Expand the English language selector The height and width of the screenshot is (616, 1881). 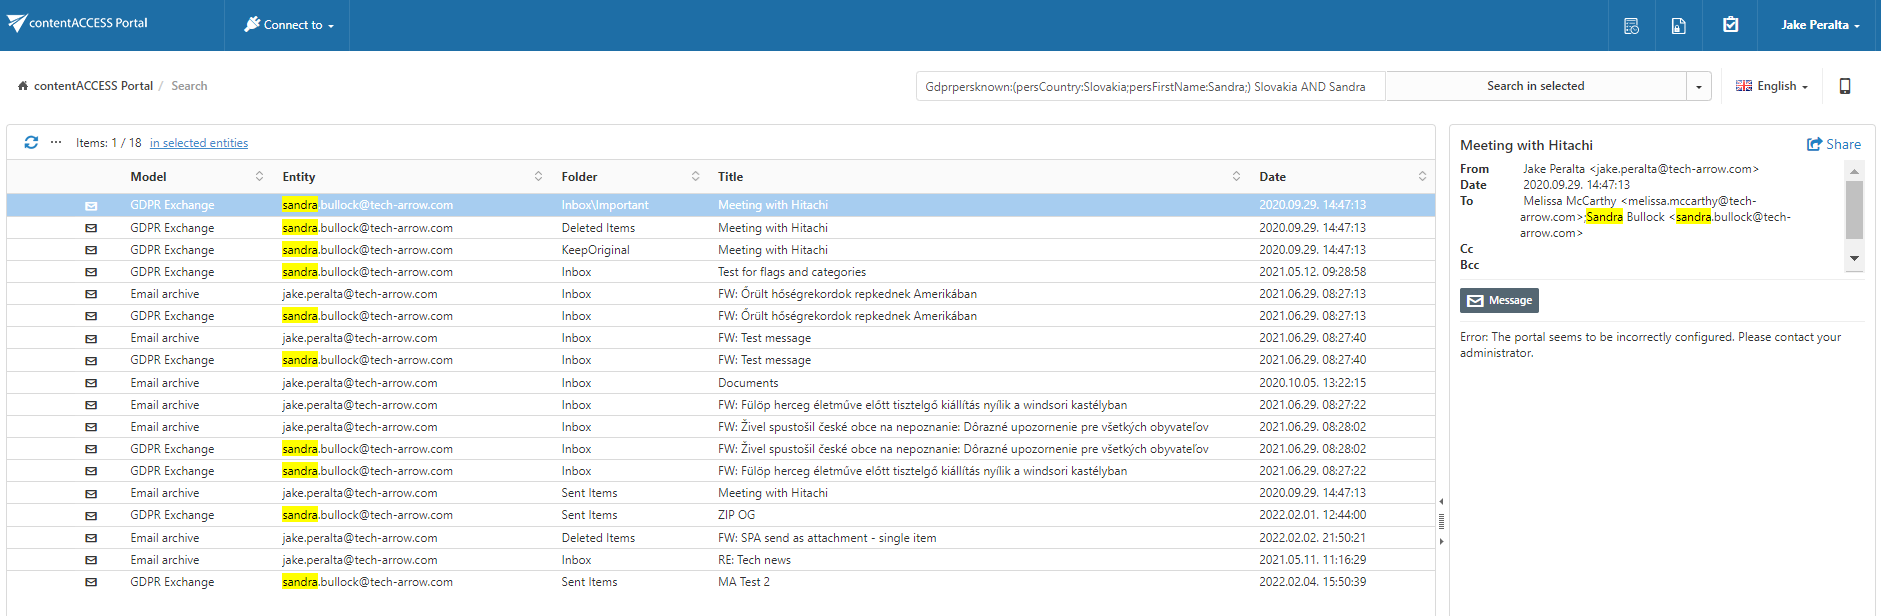(x=1772, y=86)
